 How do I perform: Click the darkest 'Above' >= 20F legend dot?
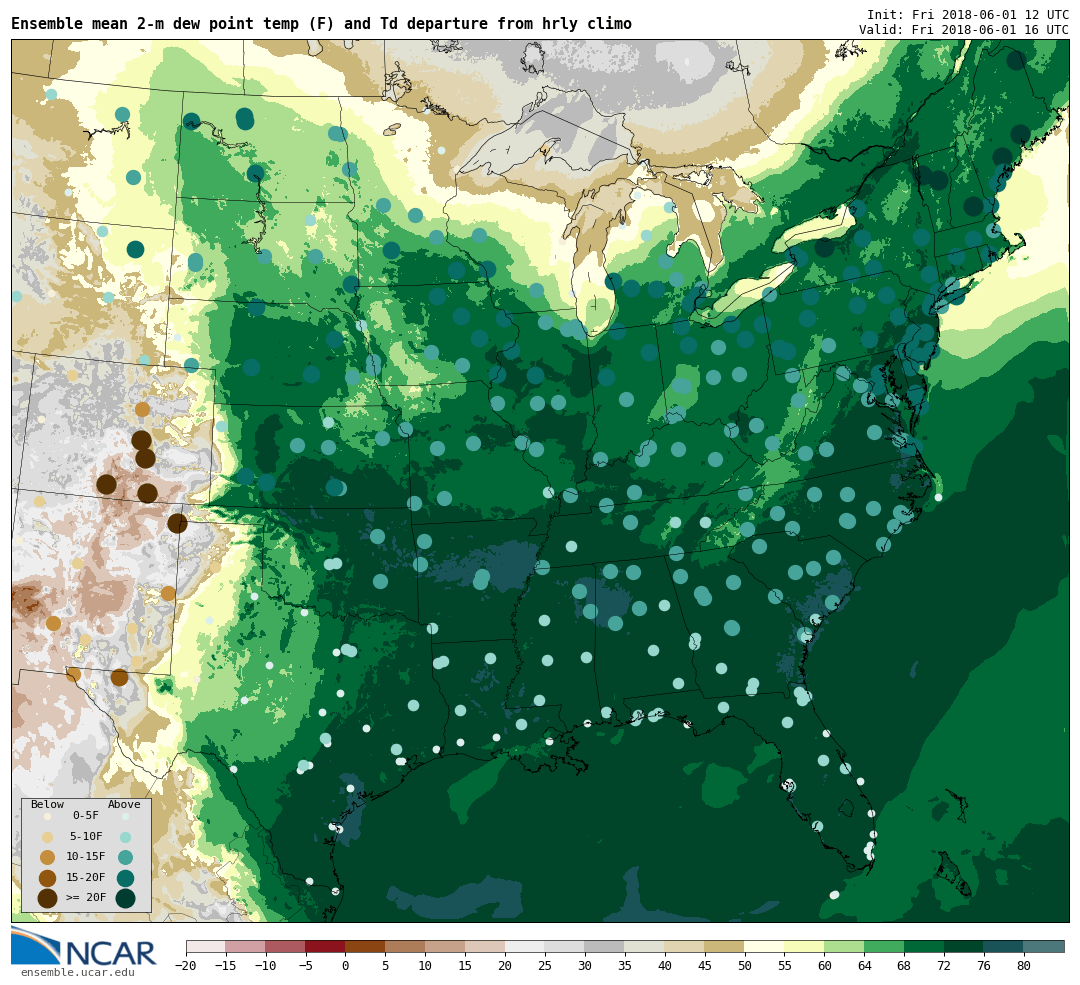[125, 898]
